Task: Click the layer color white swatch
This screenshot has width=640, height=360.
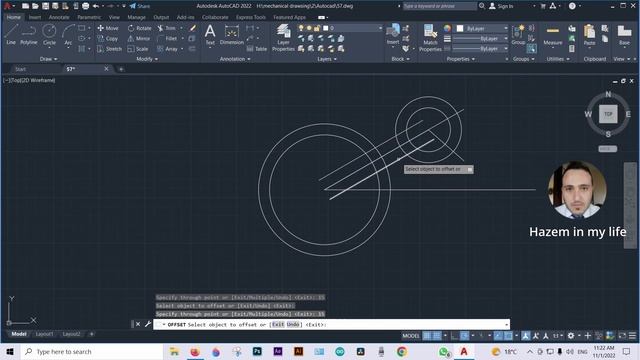Action: tap(325, 28)
